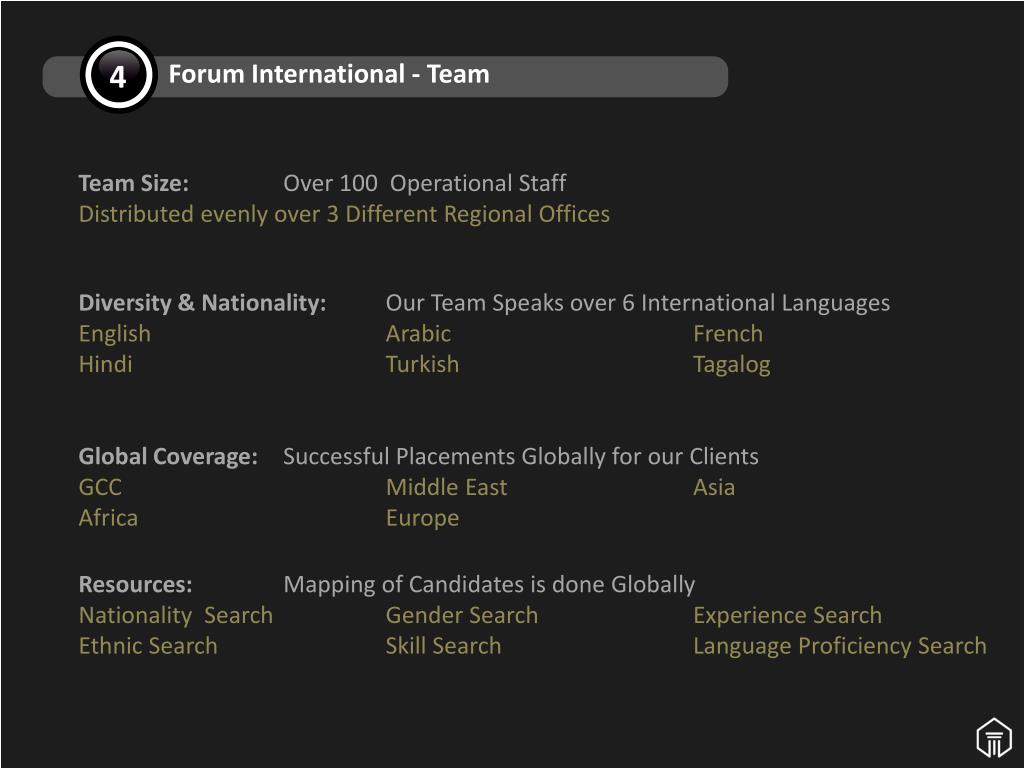Click the 'Arabic' language entry
Image resolution: width=1024 pixels, height=768 pixels.
419,334
